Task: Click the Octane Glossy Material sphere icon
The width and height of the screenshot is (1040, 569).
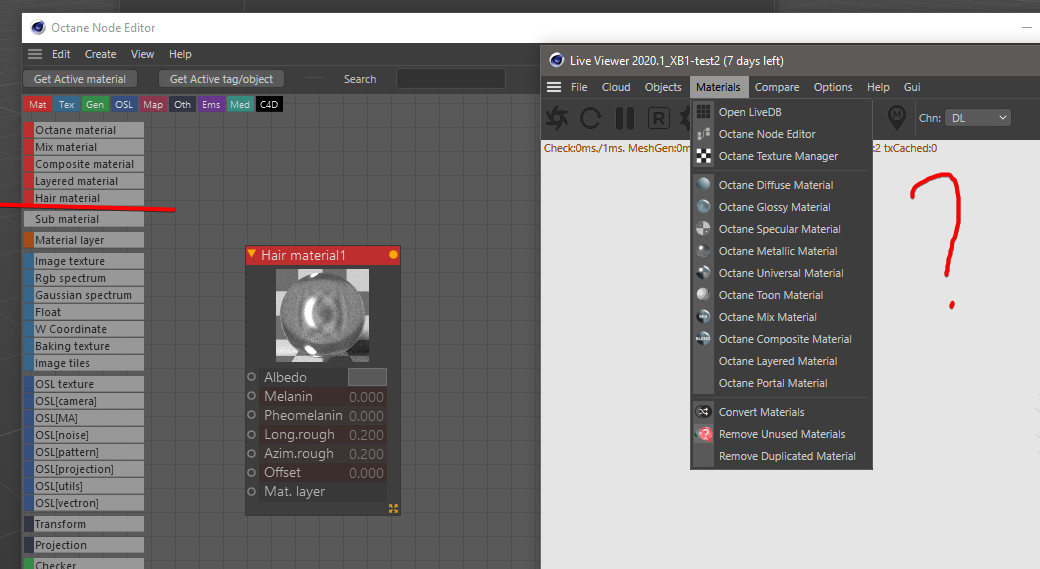Action: (x=704, y=206)
